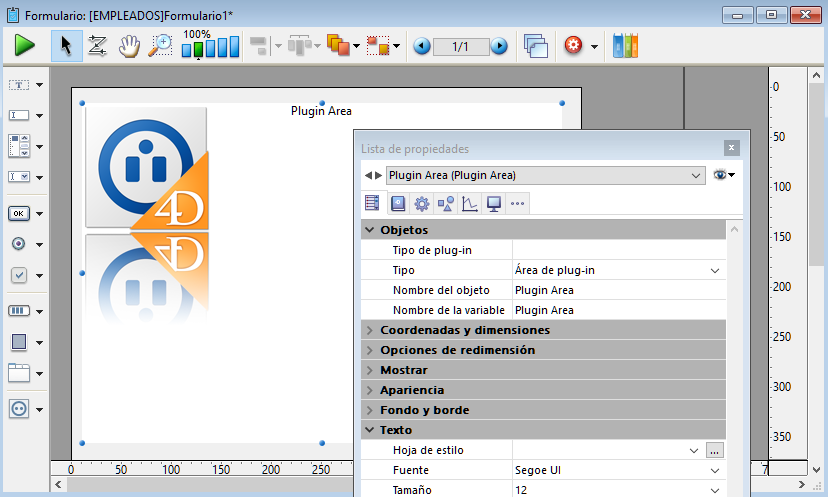The image size is (828, 497).
Task: Switch to the gear actions property tab
Action: click(421, 204)
